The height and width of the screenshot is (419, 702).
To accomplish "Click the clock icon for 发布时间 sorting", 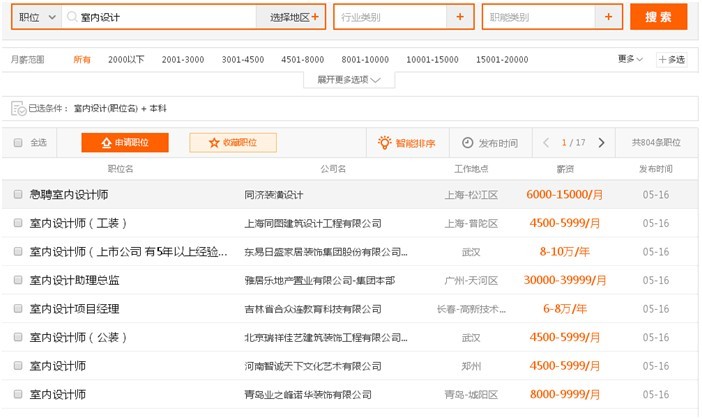I will pos(468,143).
